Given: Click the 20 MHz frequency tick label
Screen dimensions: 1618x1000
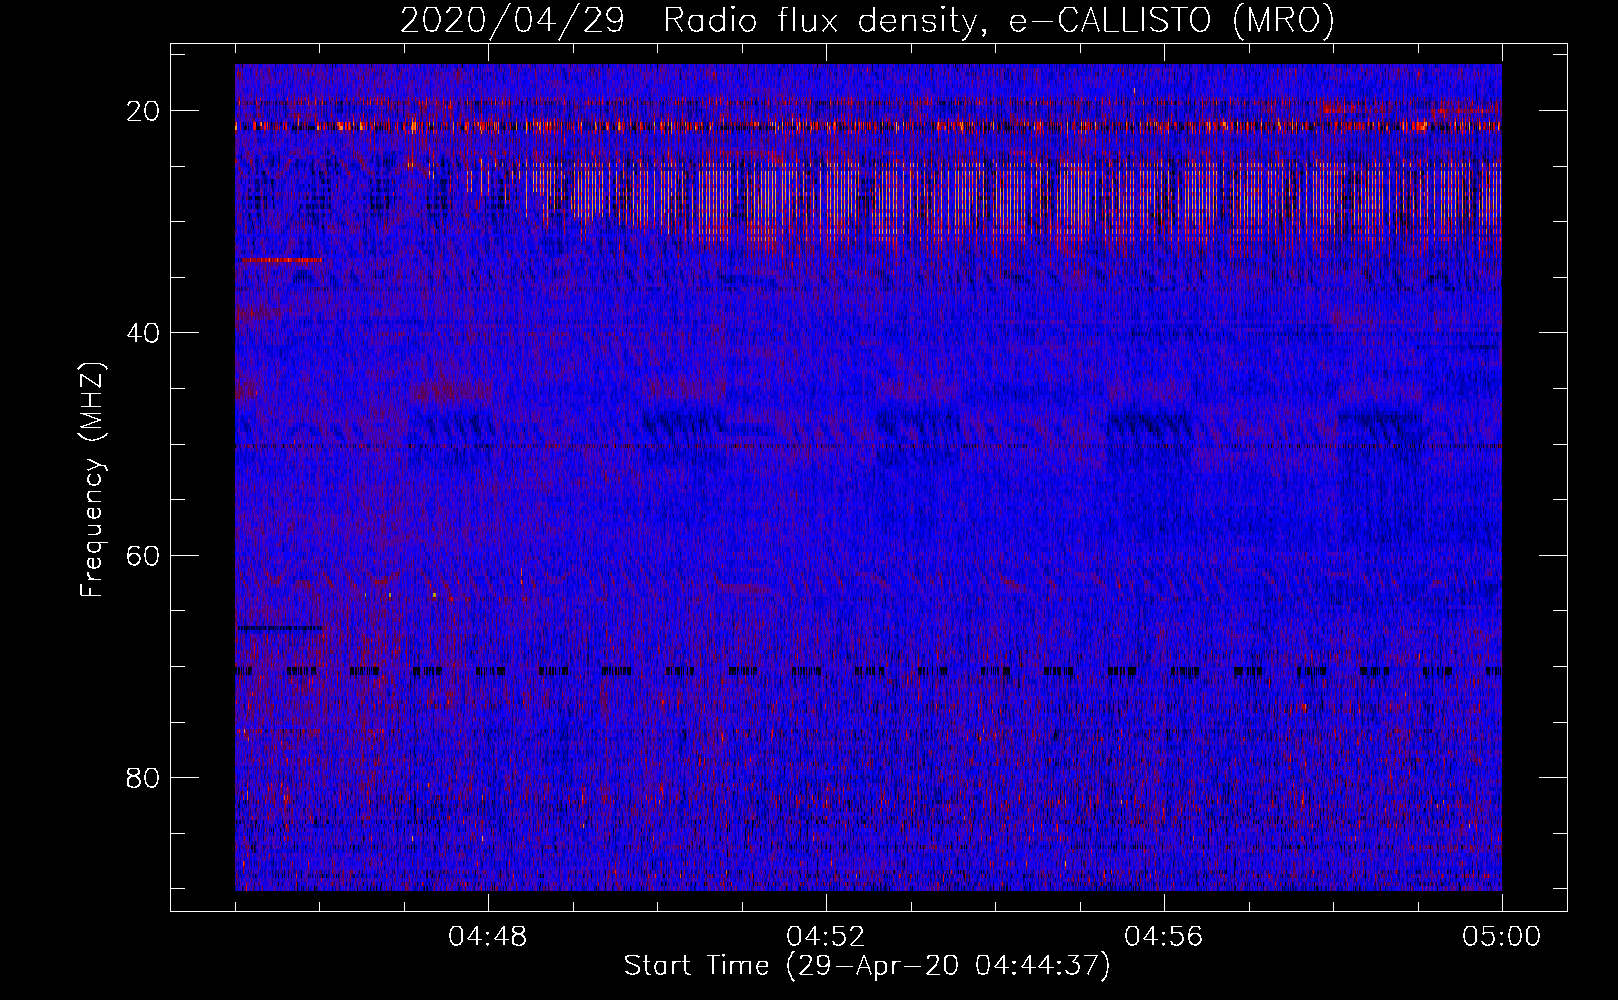Looking at the screenshot, I should pos(143,110).
